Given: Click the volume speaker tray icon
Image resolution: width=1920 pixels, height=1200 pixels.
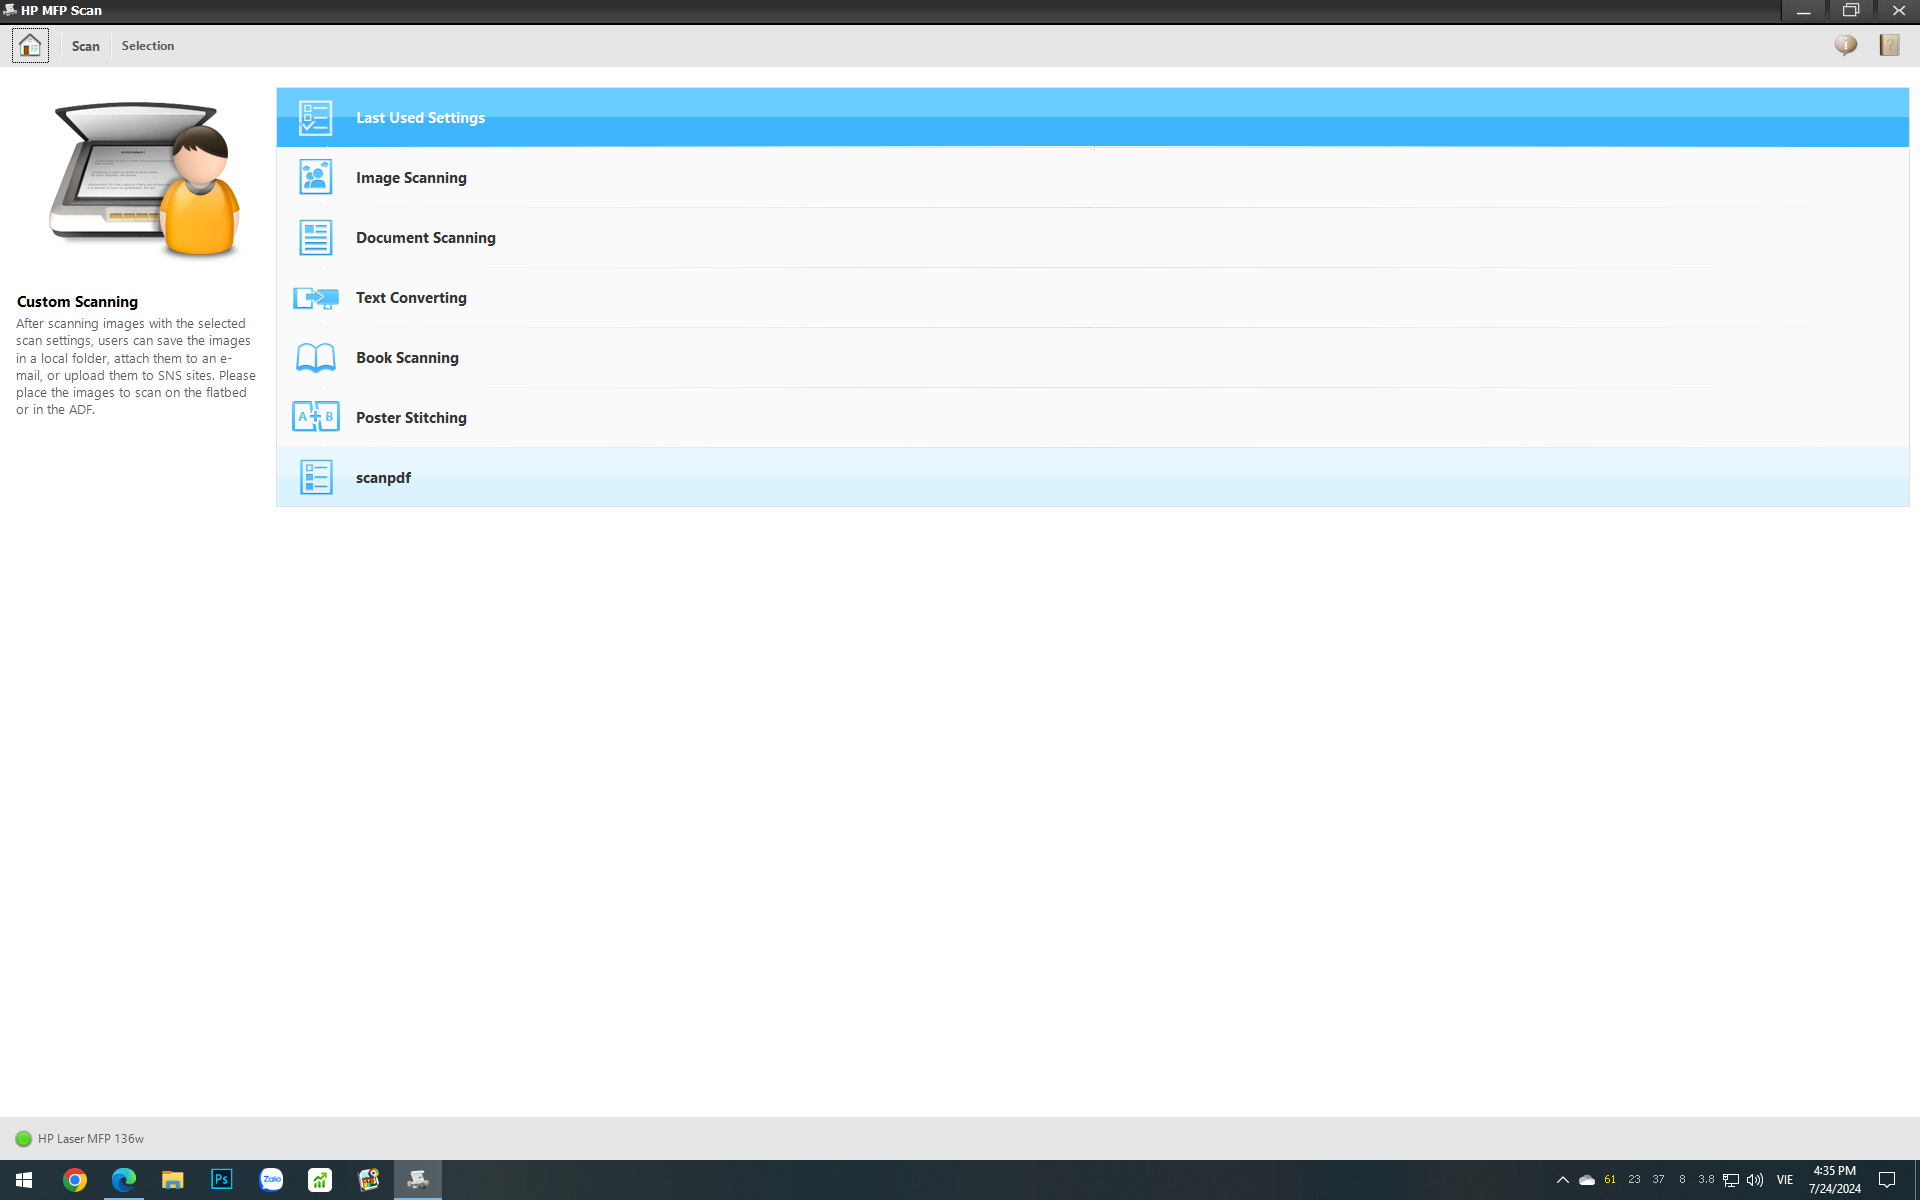Looking at the screenshot, I should tap(1755, 1180).
